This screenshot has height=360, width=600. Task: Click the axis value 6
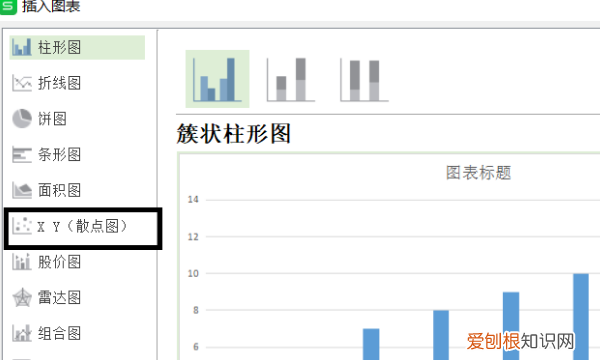click(196, 347)
